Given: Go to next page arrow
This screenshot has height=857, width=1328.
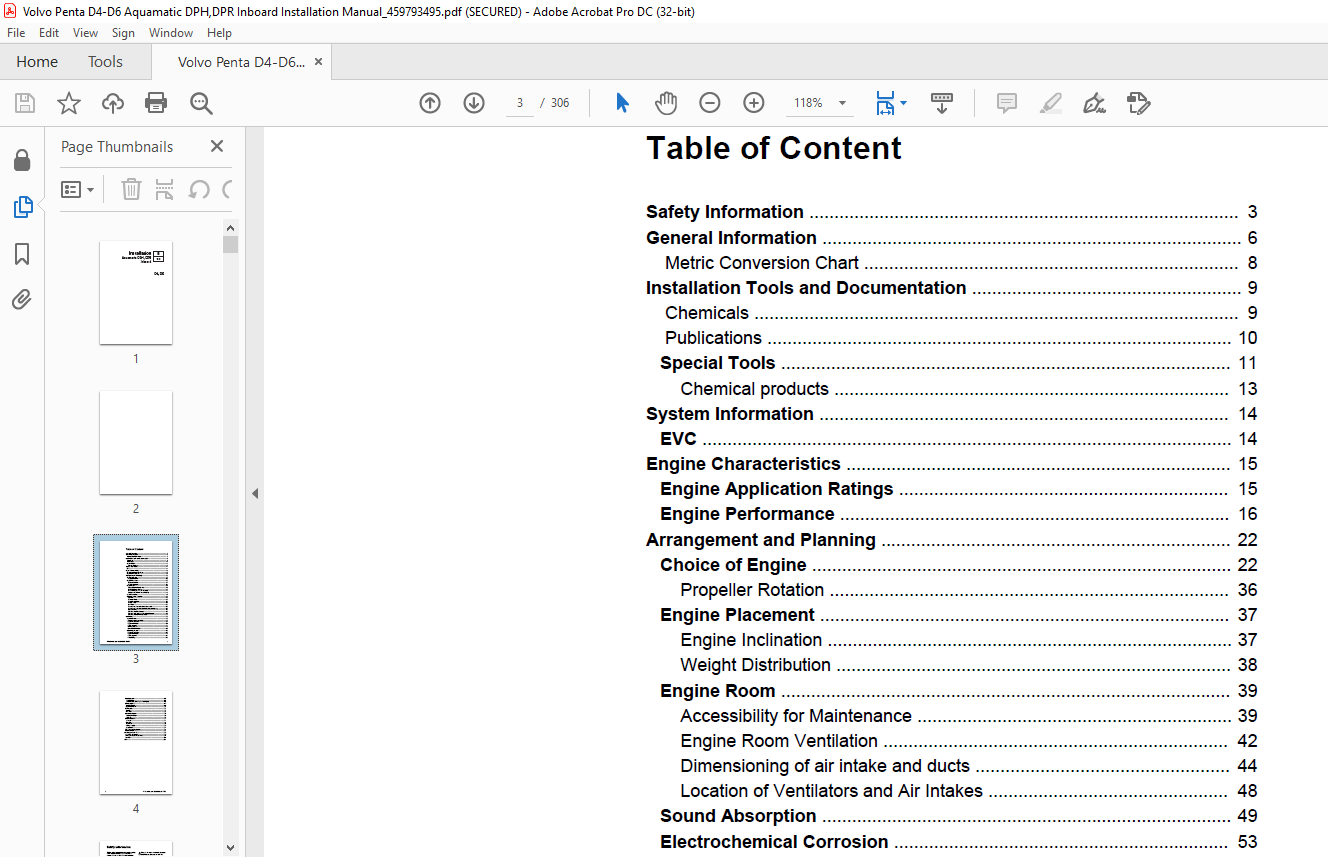Looking at the screenshot, I should [x=474, y=103].
